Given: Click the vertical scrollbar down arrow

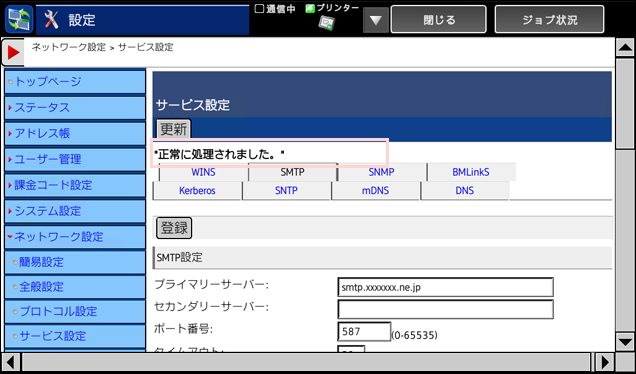Looking at the screenshot, I should pos(625,342).
